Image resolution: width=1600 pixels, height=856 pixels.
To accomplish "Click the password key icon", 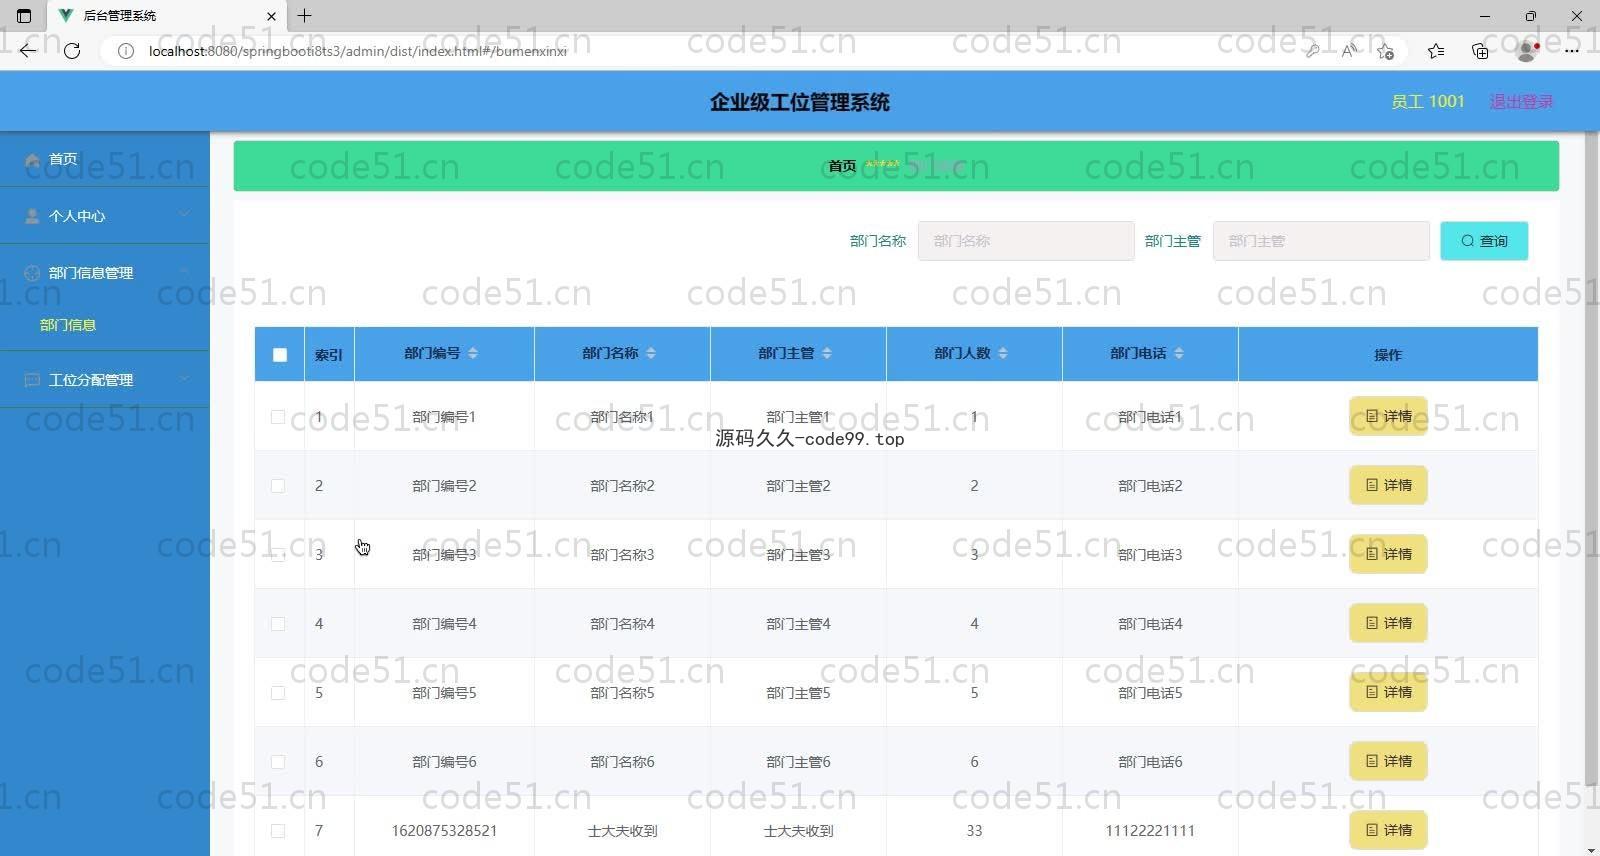I will pos(1312,51).
